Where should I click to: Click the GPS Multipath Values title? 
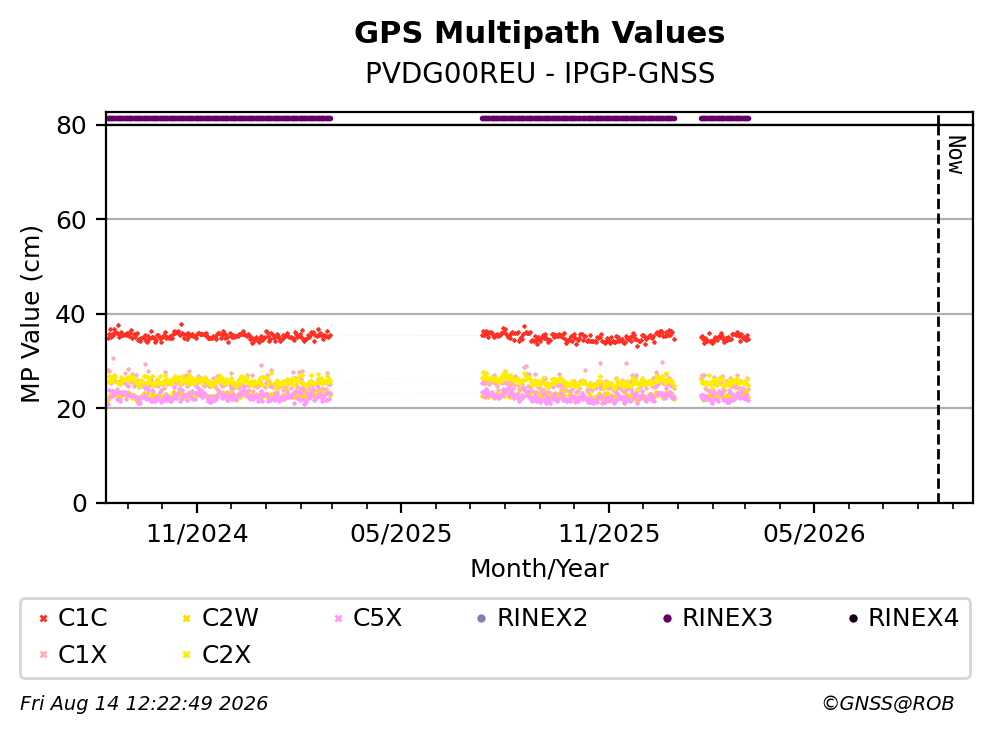pos(540,33)
